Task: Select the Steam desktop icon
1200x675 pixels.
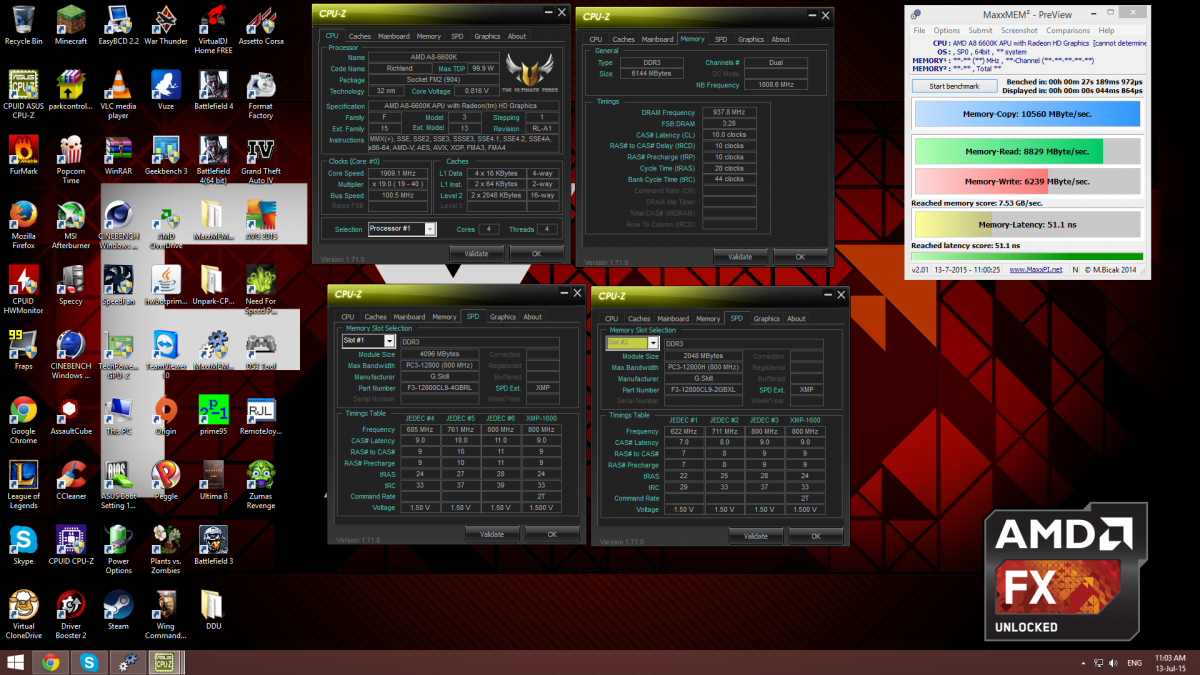Action: (118, 610)
